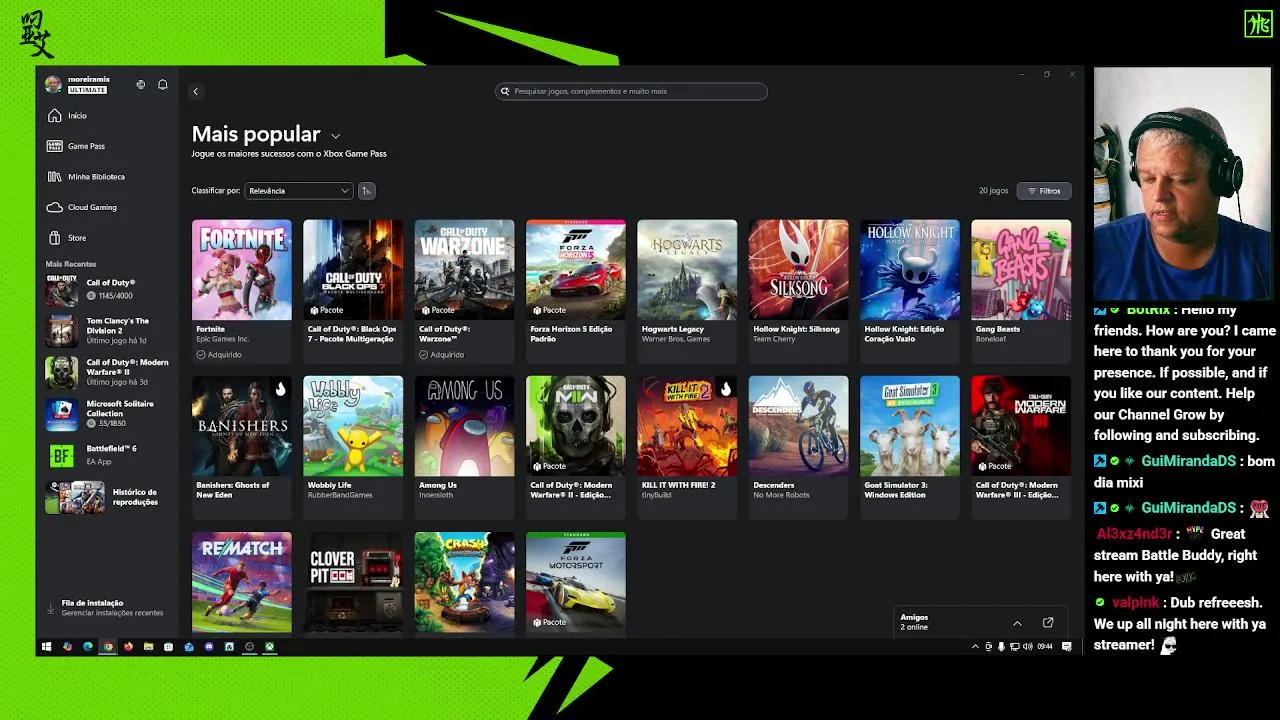1280x720 pixels.
Task: Click the flame badge on Kill It With Fire 2
Action: [x=725, y=389]
